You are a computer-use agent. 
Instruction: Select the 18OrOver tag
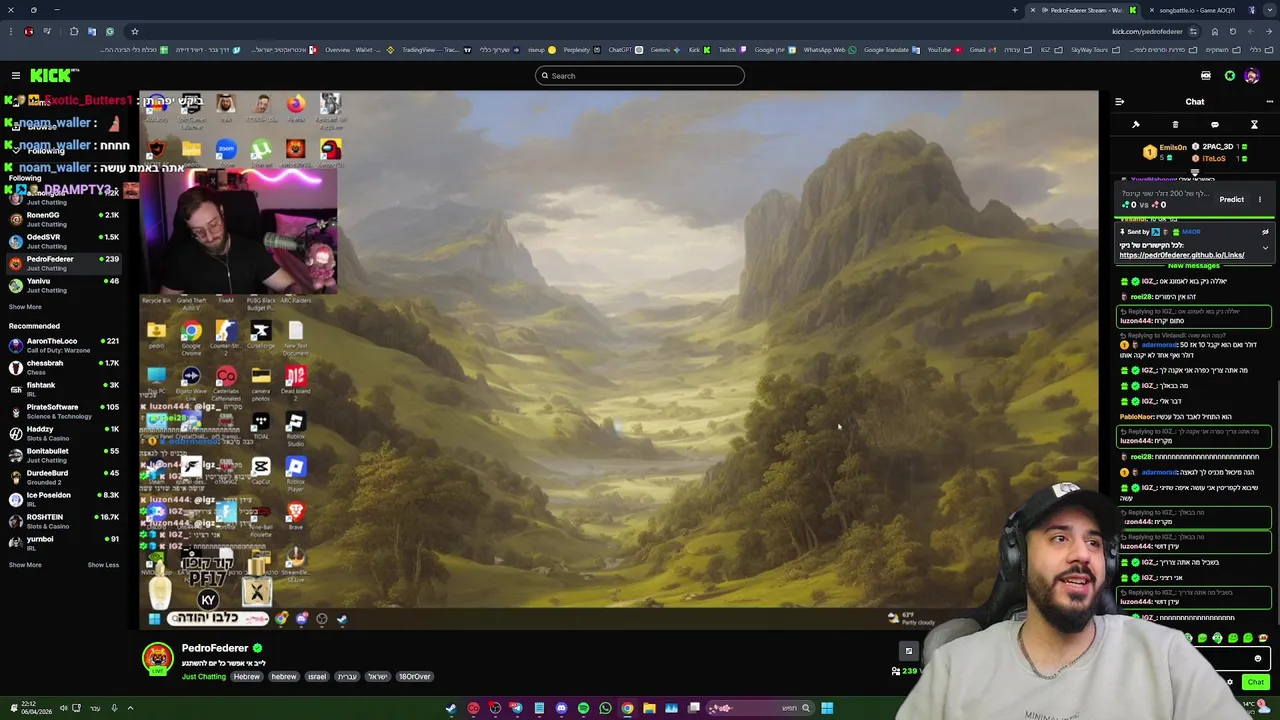tap(415, 677)
